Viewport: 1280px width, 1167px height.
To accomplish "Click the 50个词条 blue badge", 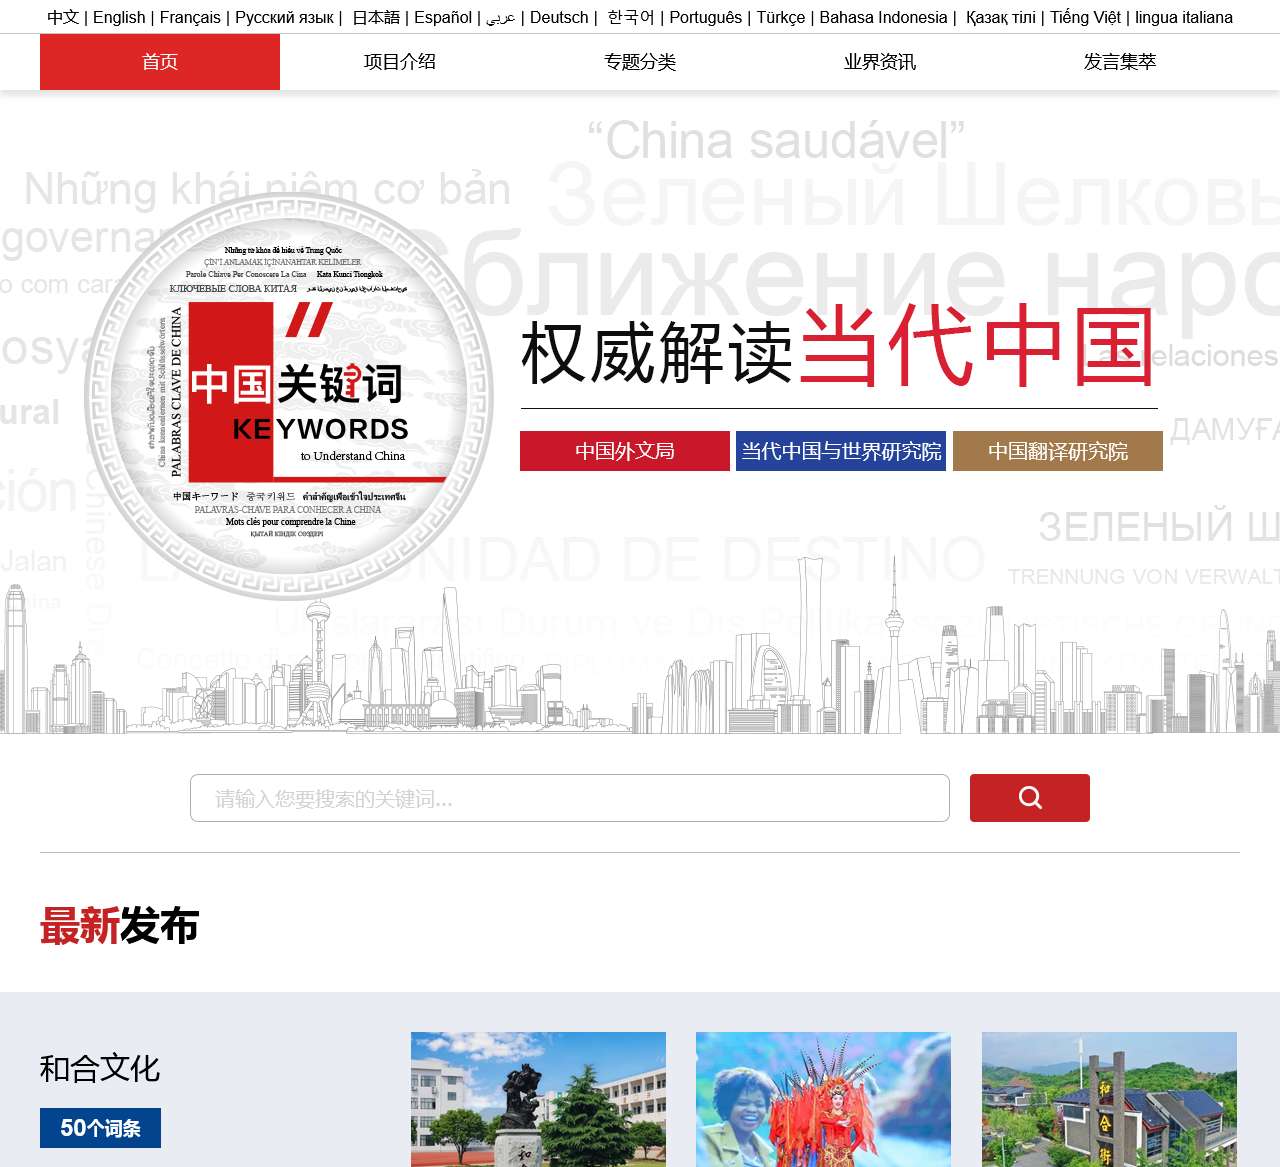I will pos(100,1128).
